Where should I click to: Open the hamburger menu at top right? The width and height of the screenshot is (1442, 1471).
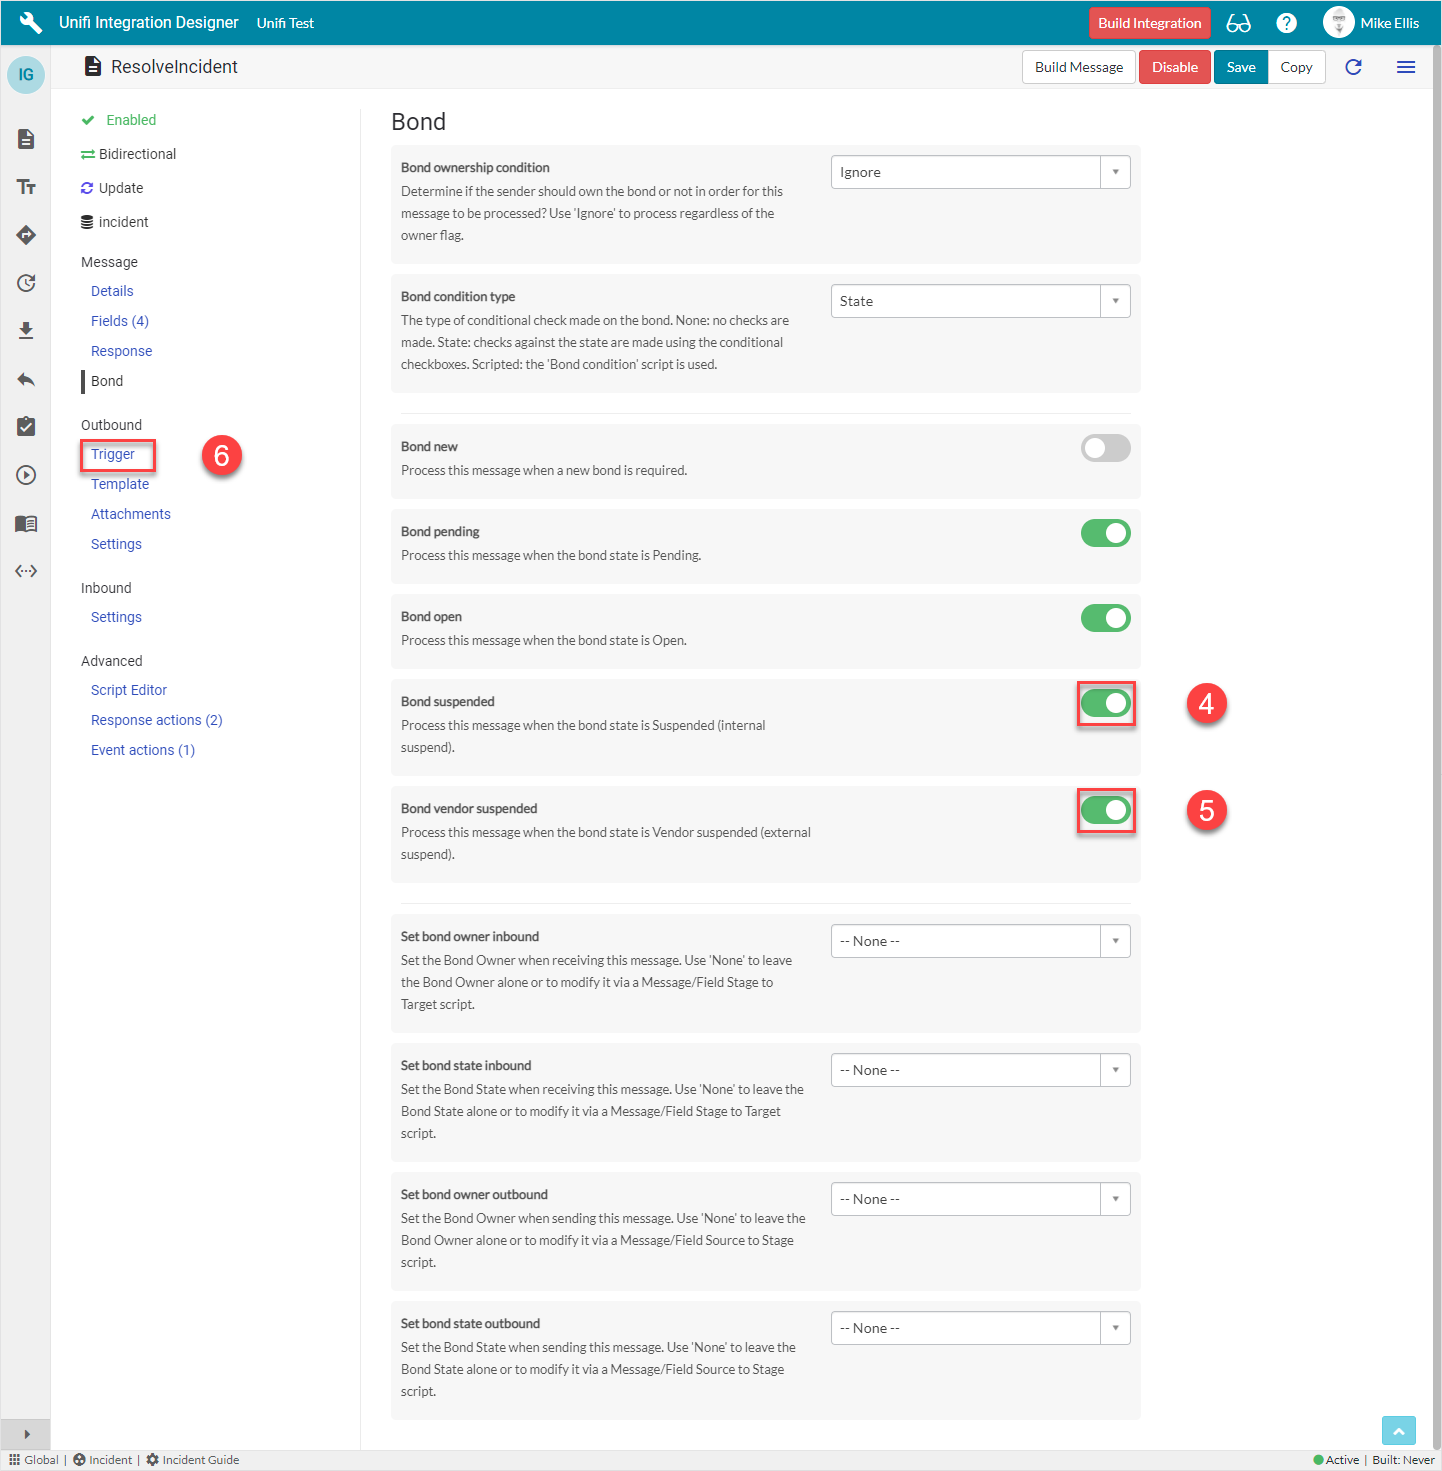1406,67
